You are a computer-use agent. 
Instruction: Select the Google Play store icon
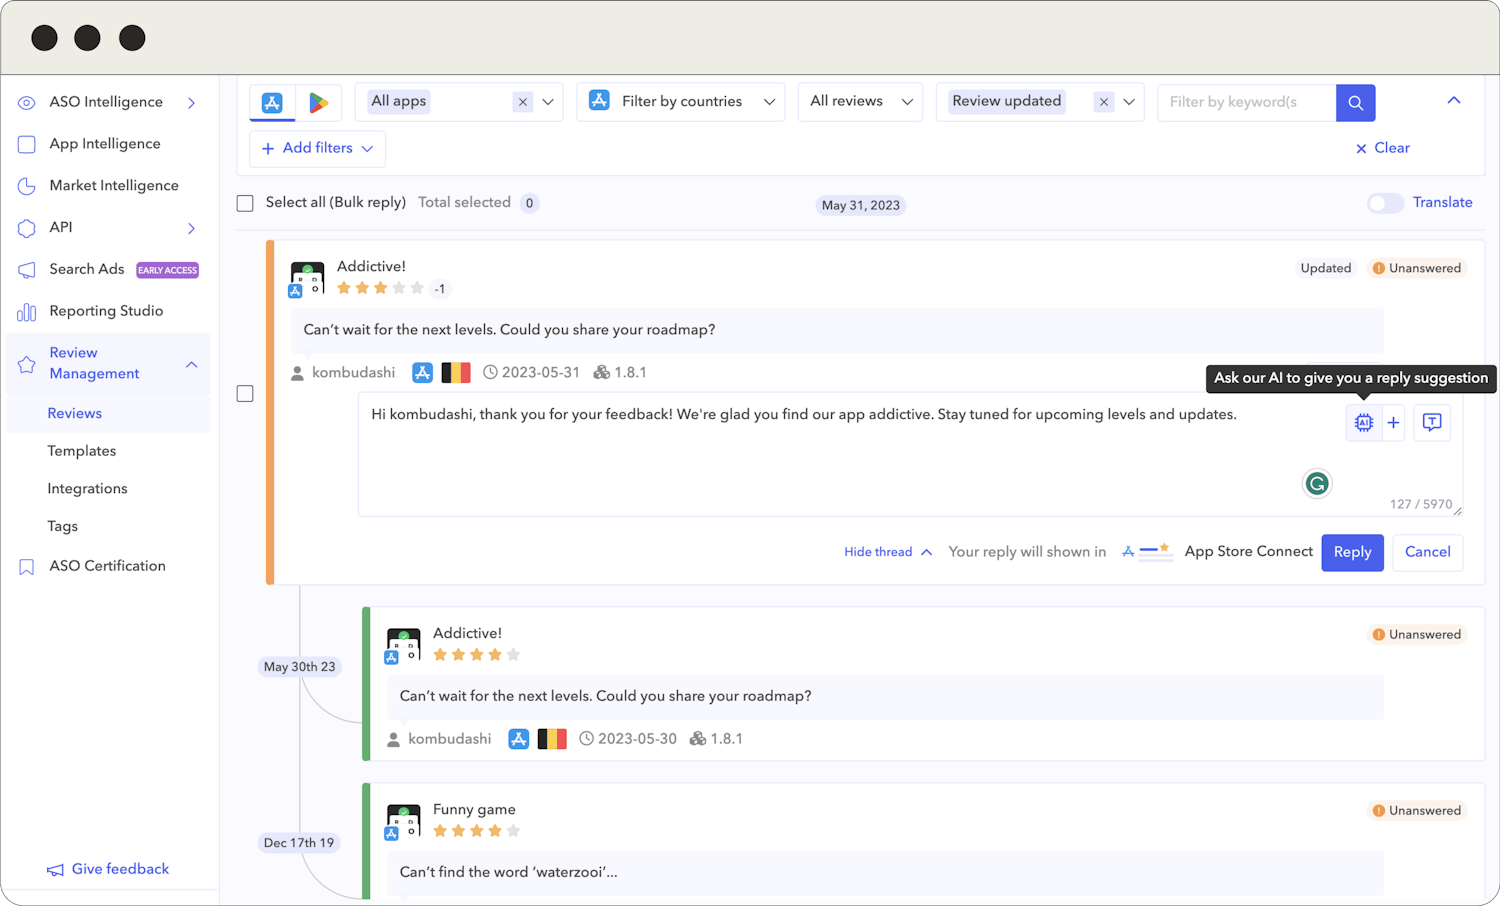(318, 101)
